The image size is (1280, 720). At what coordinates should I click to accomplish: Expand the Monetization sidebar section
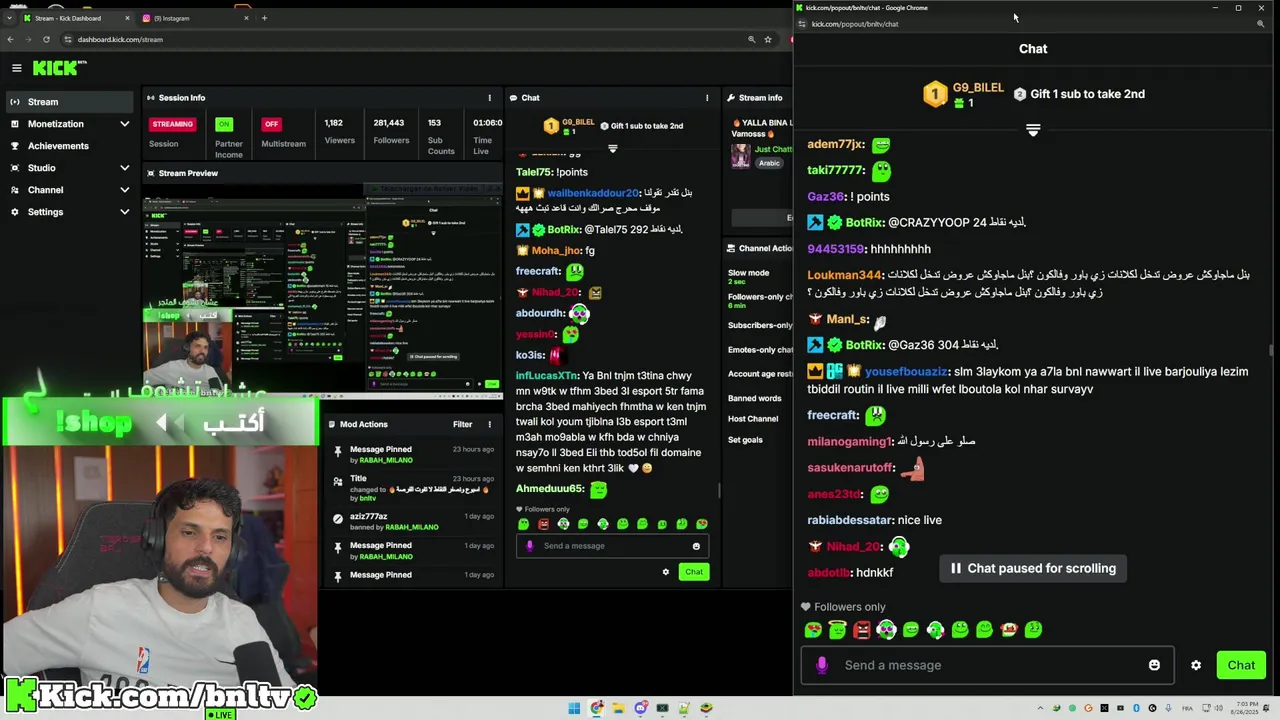125,124
